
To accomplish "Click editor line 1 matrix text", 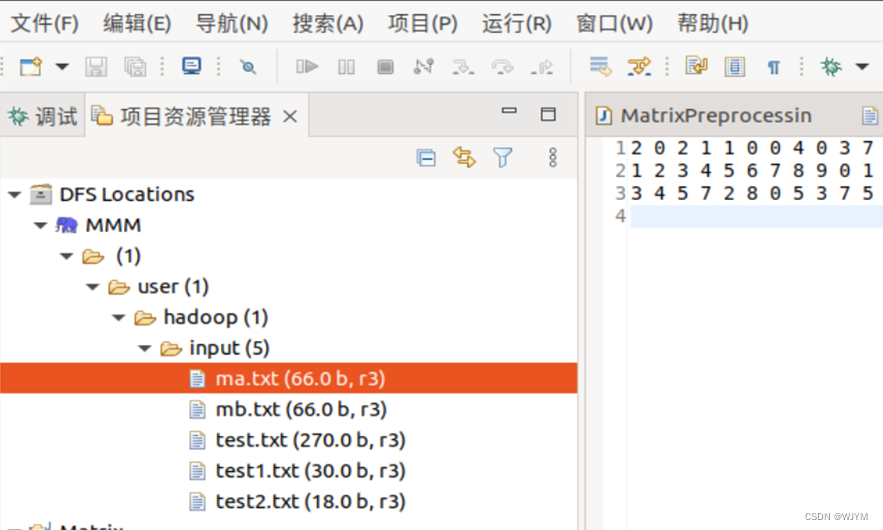I will pos(752,148).
